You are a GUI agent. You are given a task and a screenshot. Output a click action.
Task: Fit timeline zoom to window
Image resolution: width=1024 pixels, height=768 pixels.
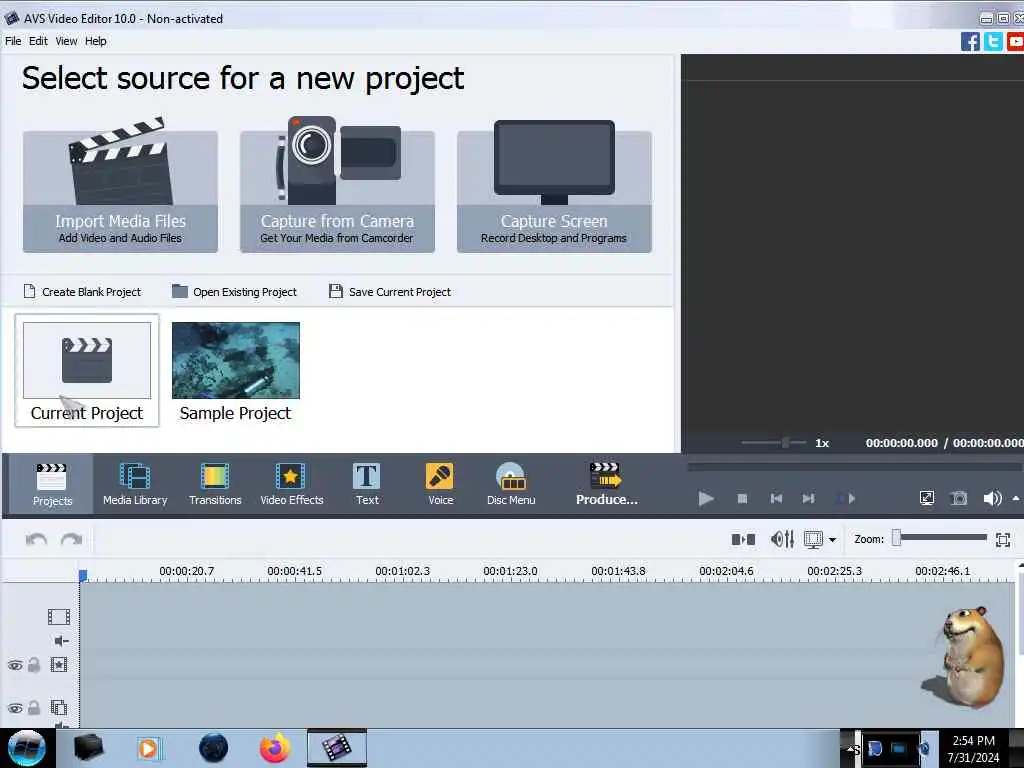pyautogui.click(x=1003, y=539)
